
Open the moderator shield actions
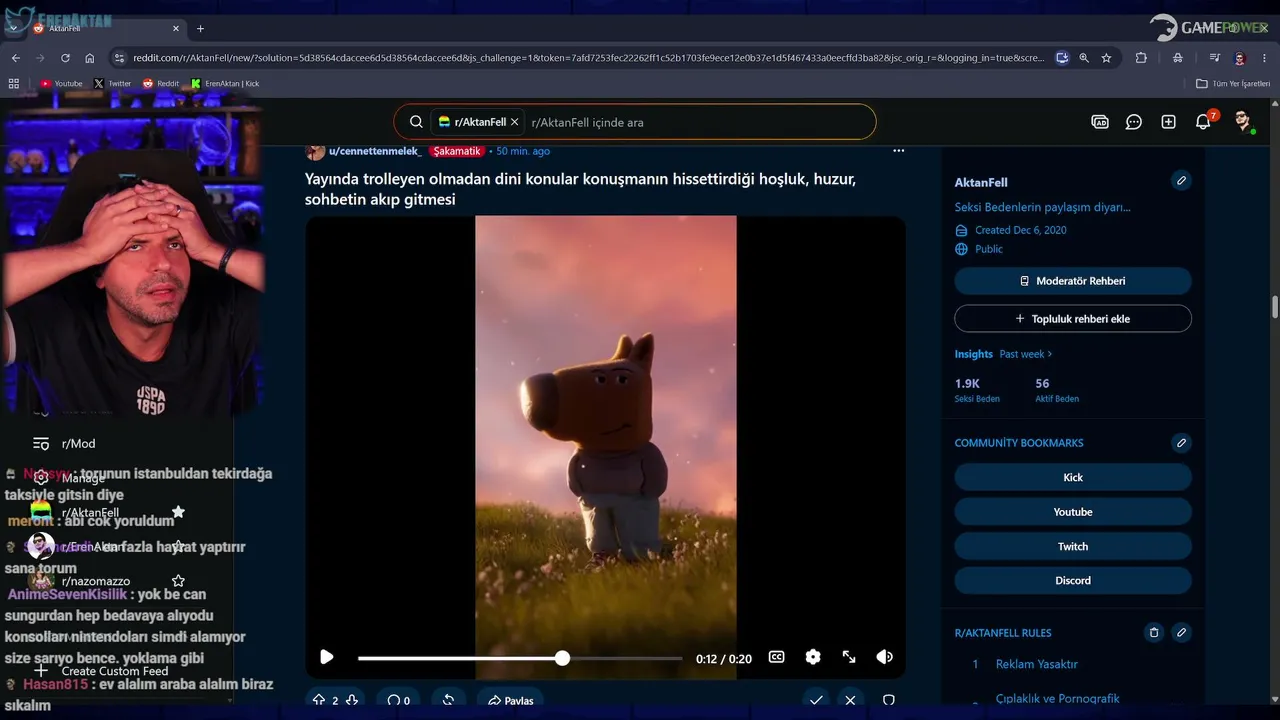coord(888,700)
